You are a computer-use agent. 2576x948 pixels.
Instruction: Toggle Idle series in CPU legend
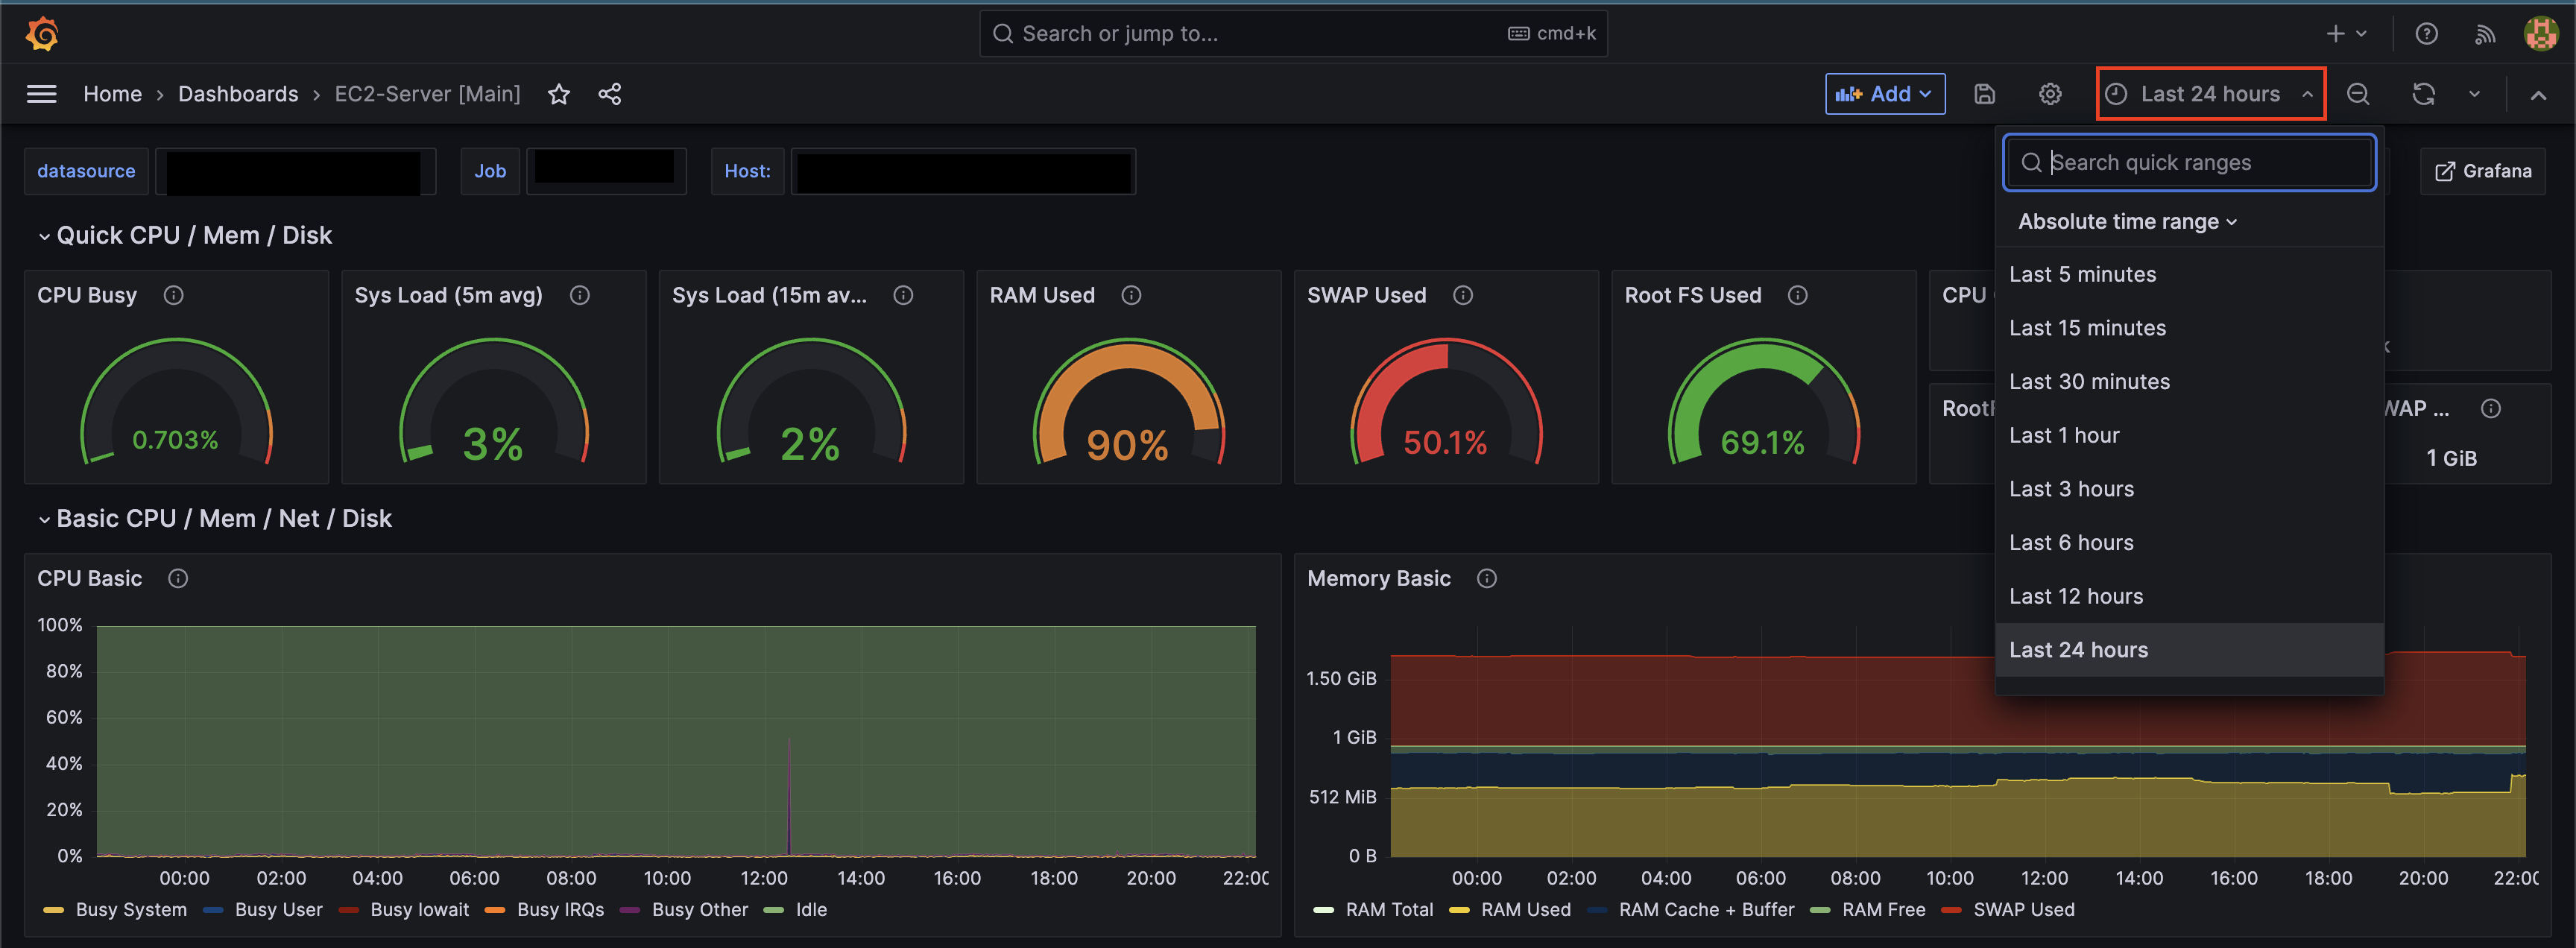pos(810,909)
